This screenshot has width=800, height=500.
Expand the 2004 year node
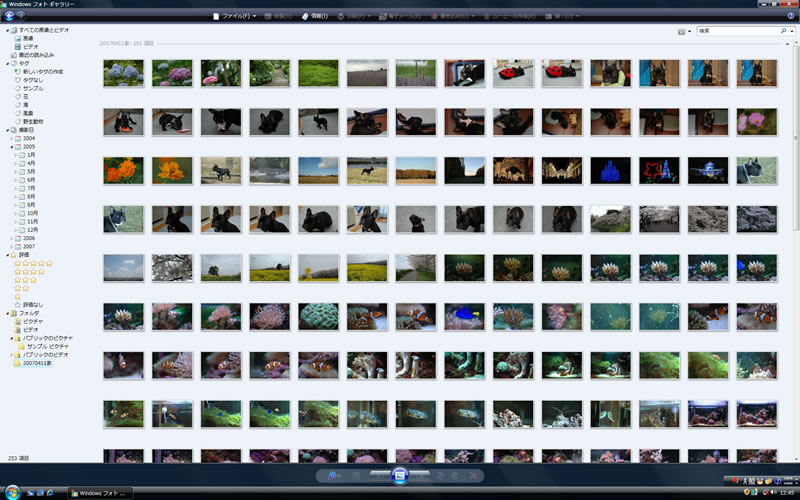pyautogui.click(x=11, y=138)
